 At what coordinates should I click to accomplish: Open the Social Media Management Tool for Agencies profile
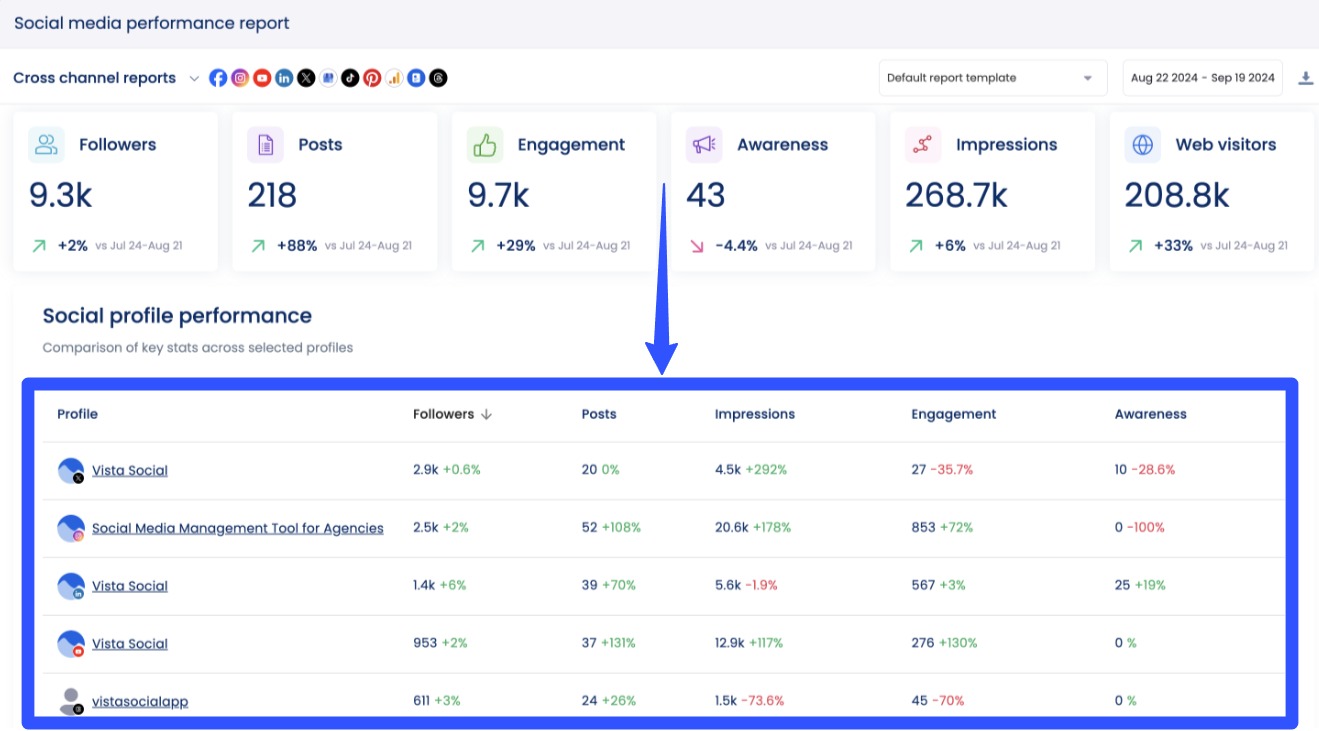237,528
